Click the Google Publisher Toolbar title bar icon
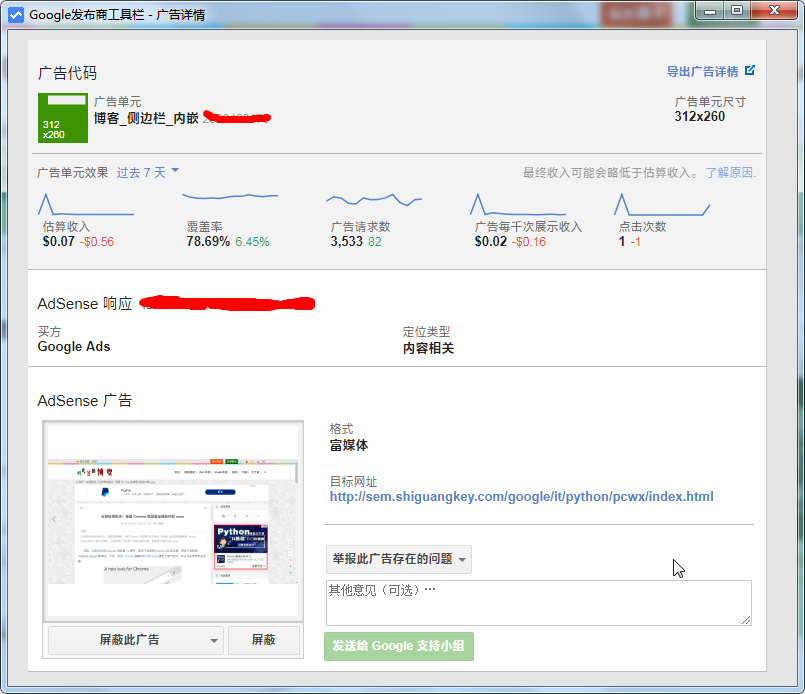The image size is (805, 694). [16, 15]
